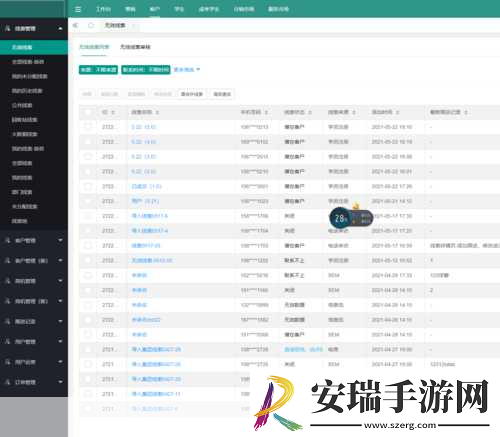Select the open page tab in the tab strip
This screenshot has width=500, height=437.
click(115, 25)
